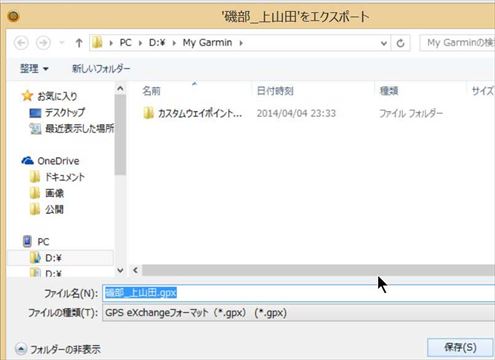Select D:¥ in the address breadcrumb
The image size is (495, 360).
point(157,43)
